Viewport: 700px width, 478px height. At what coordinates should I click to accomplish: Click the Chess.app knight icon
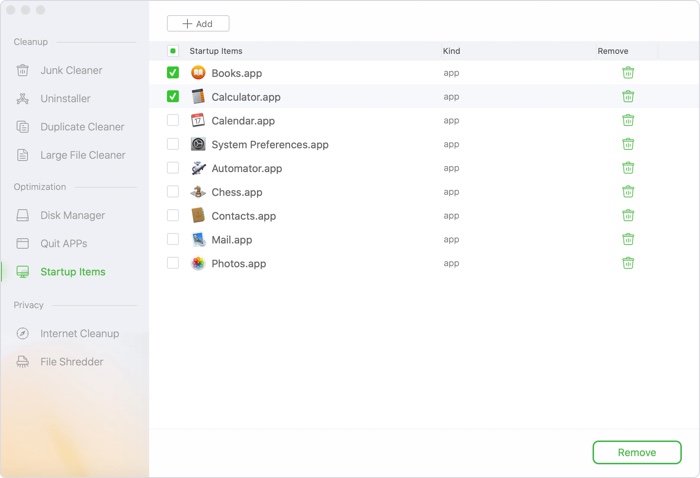(x=198, y=192)
